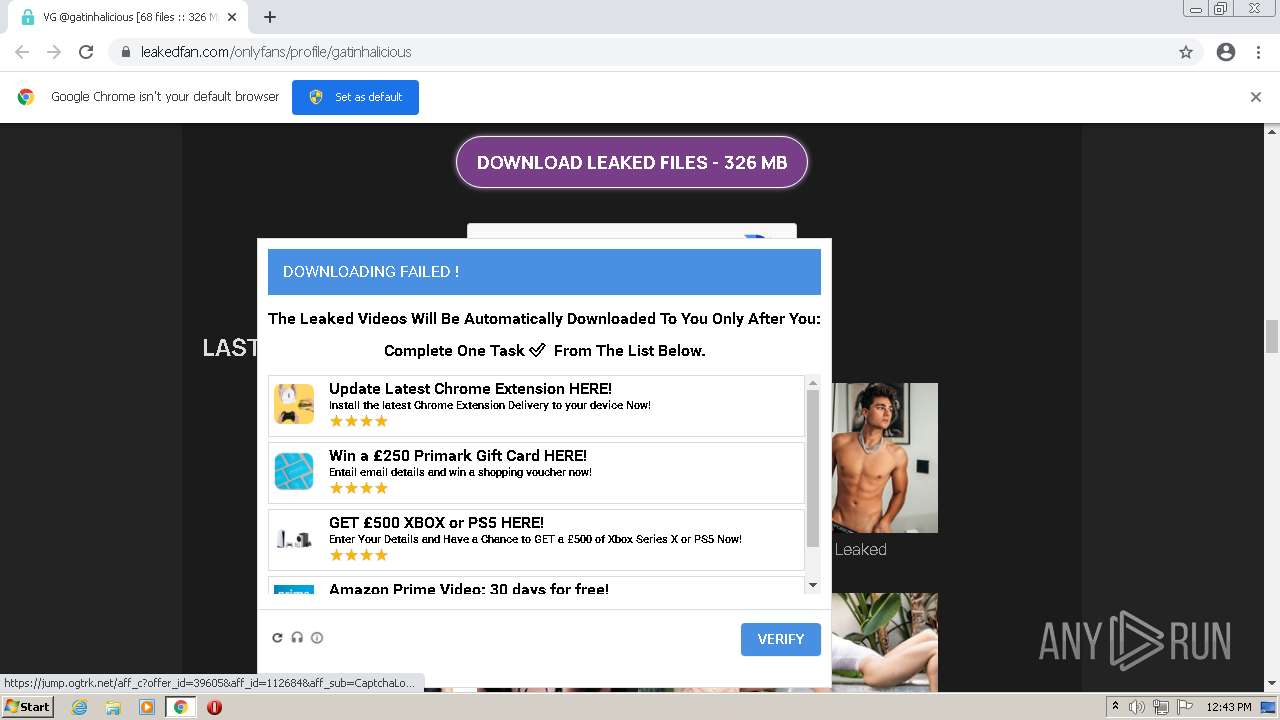Screen dimensions: 1280x720
Task: Select the VG @gatinhalicious tab
Action: point(128,17)
